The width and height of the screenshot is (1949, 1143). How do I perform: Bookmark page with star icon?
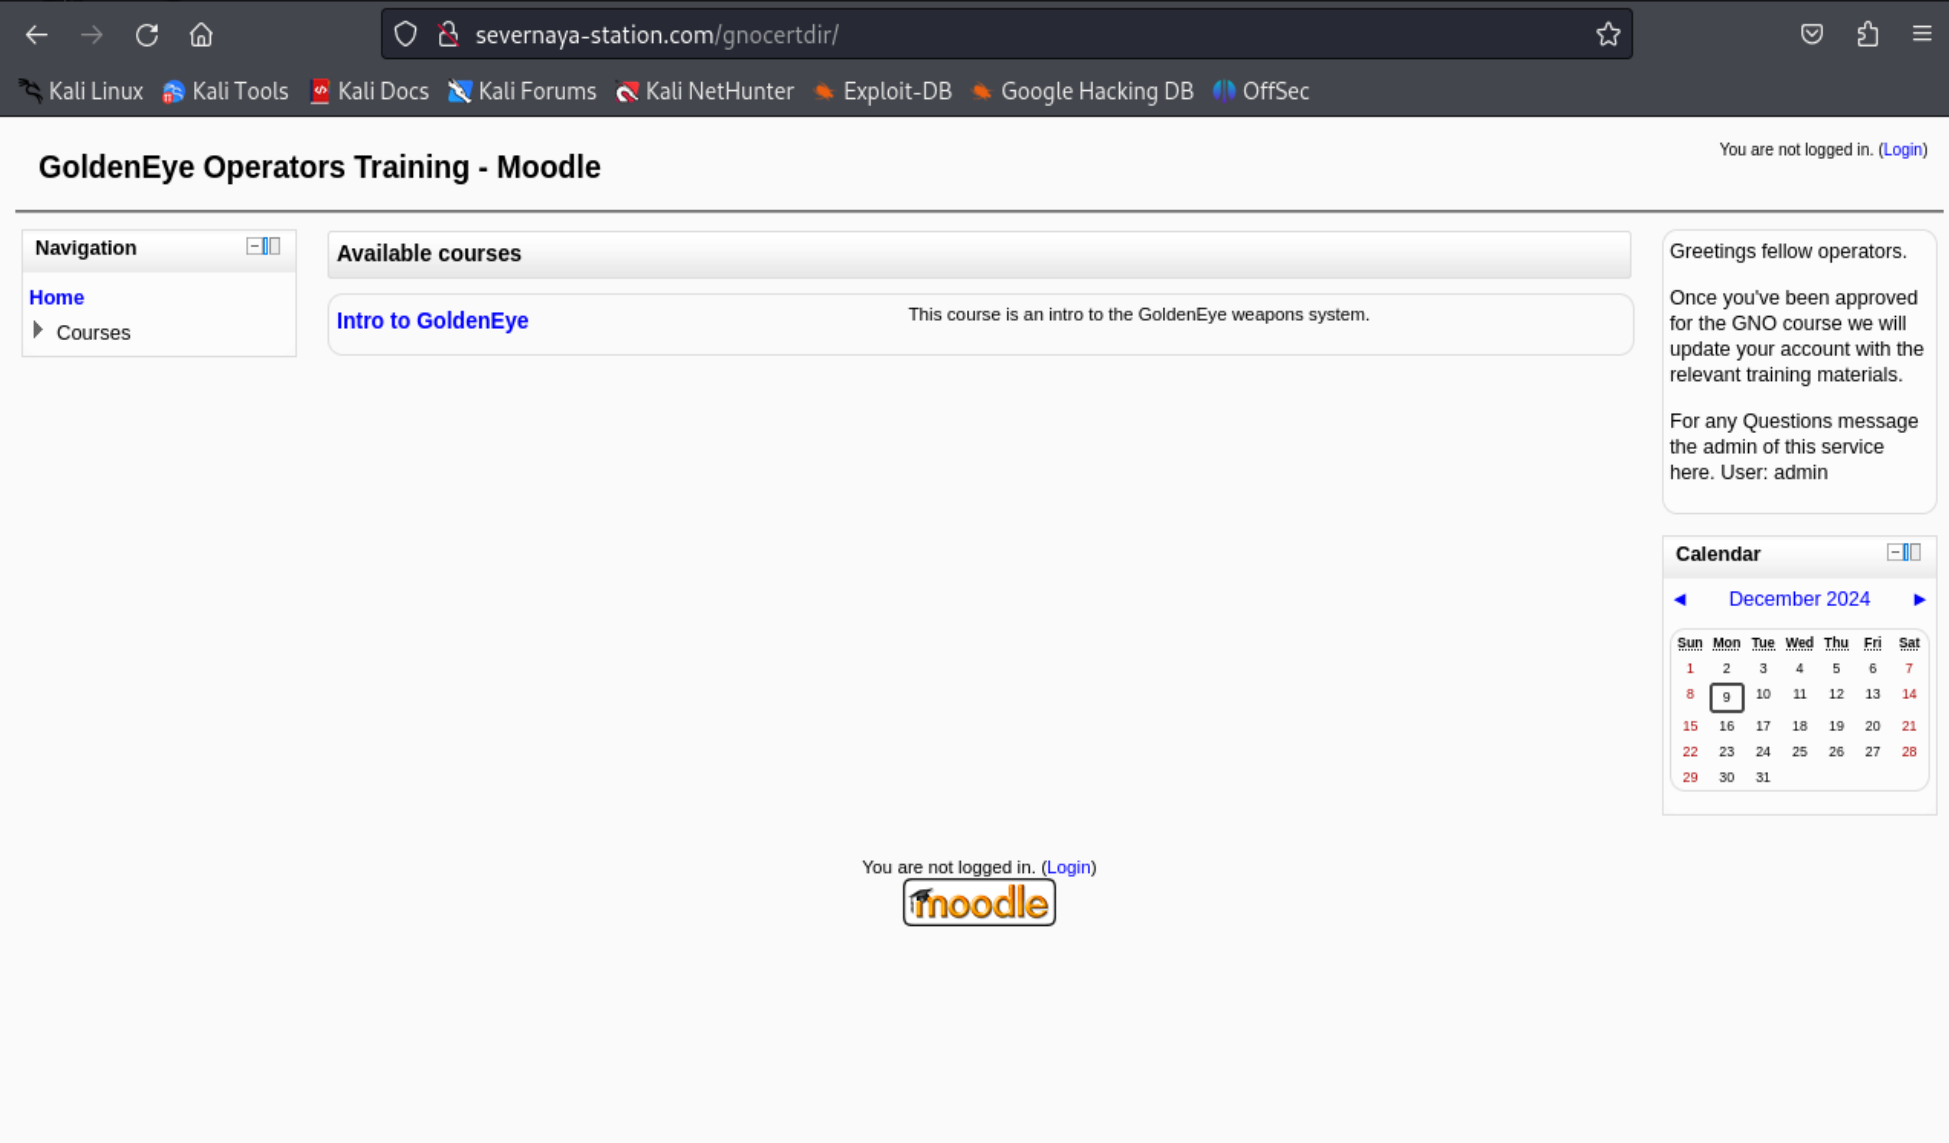click(1607, 35)
